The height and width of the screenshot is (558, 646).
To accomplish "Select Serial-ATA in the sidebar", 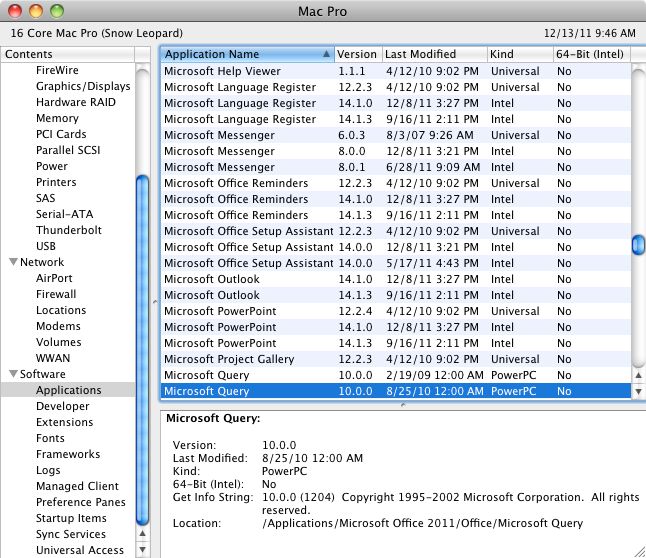I will pos(64,214).
